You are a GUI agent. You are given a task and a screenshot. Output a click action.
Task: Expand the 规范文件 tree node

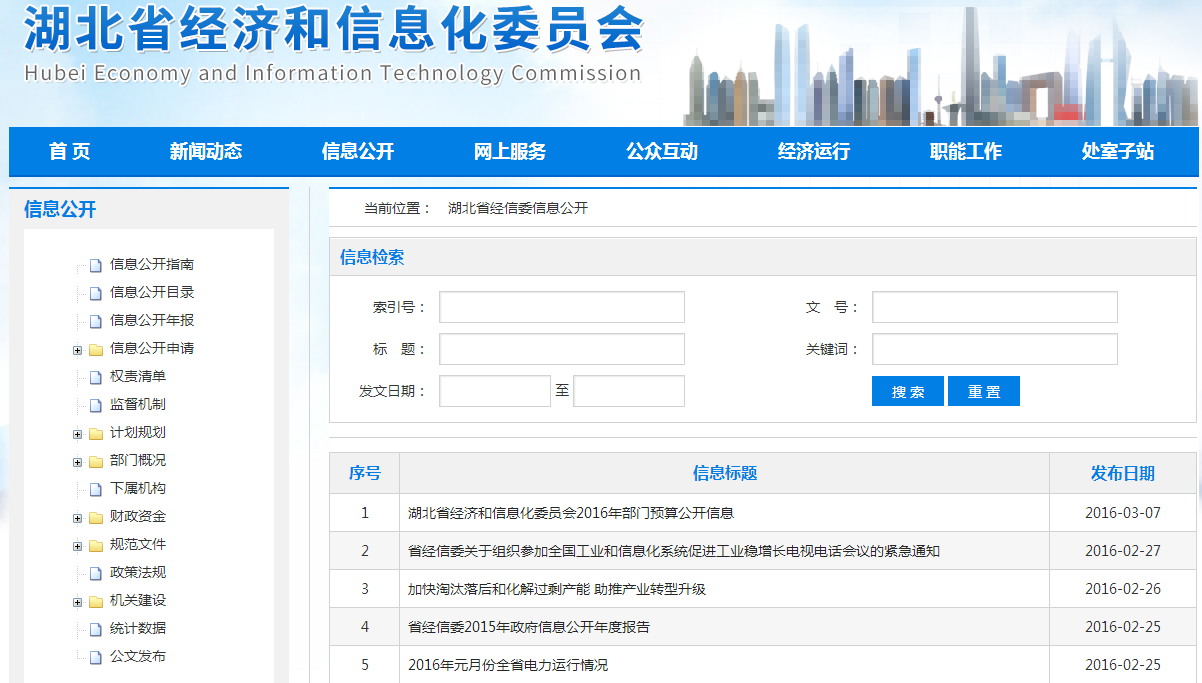pos(77,546)
